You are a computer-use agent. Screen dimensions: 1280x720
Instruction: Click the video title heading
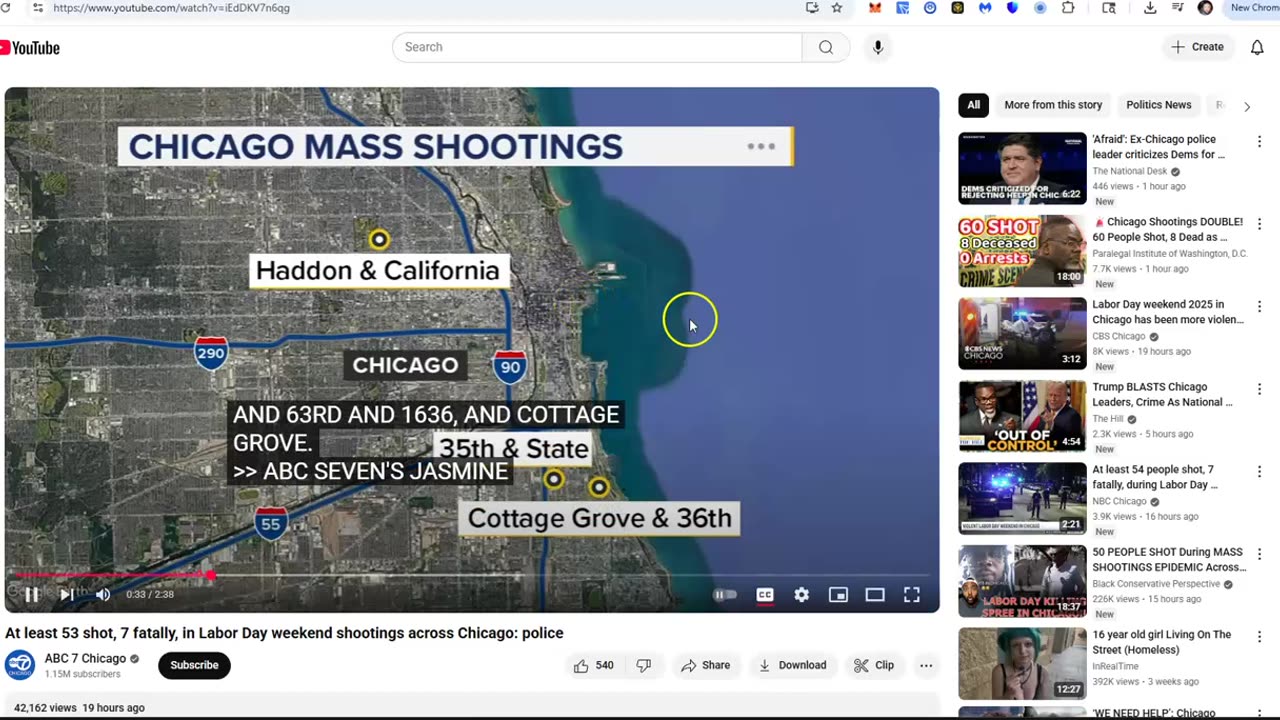coord(284,633)
